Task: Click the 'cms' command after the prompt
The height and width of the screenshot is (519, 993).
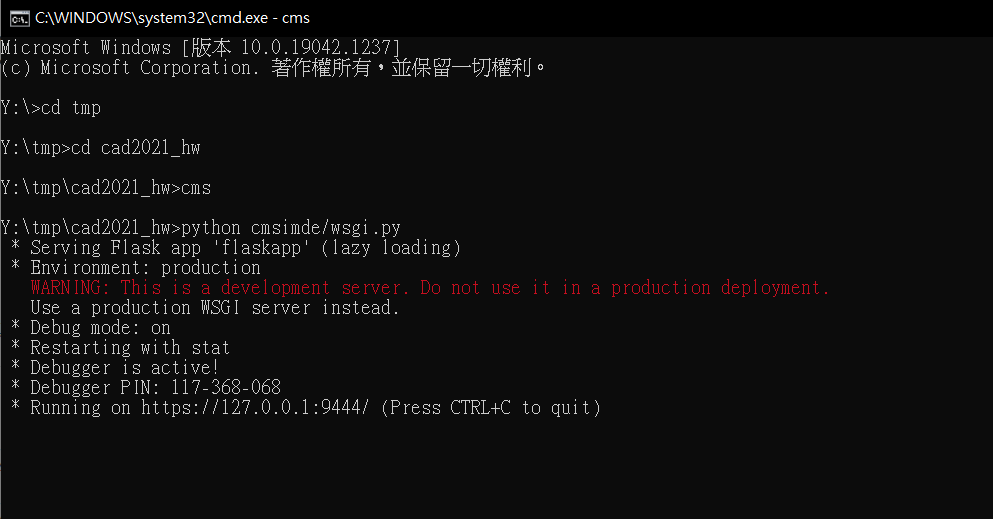Action: [x=196, y=188]
